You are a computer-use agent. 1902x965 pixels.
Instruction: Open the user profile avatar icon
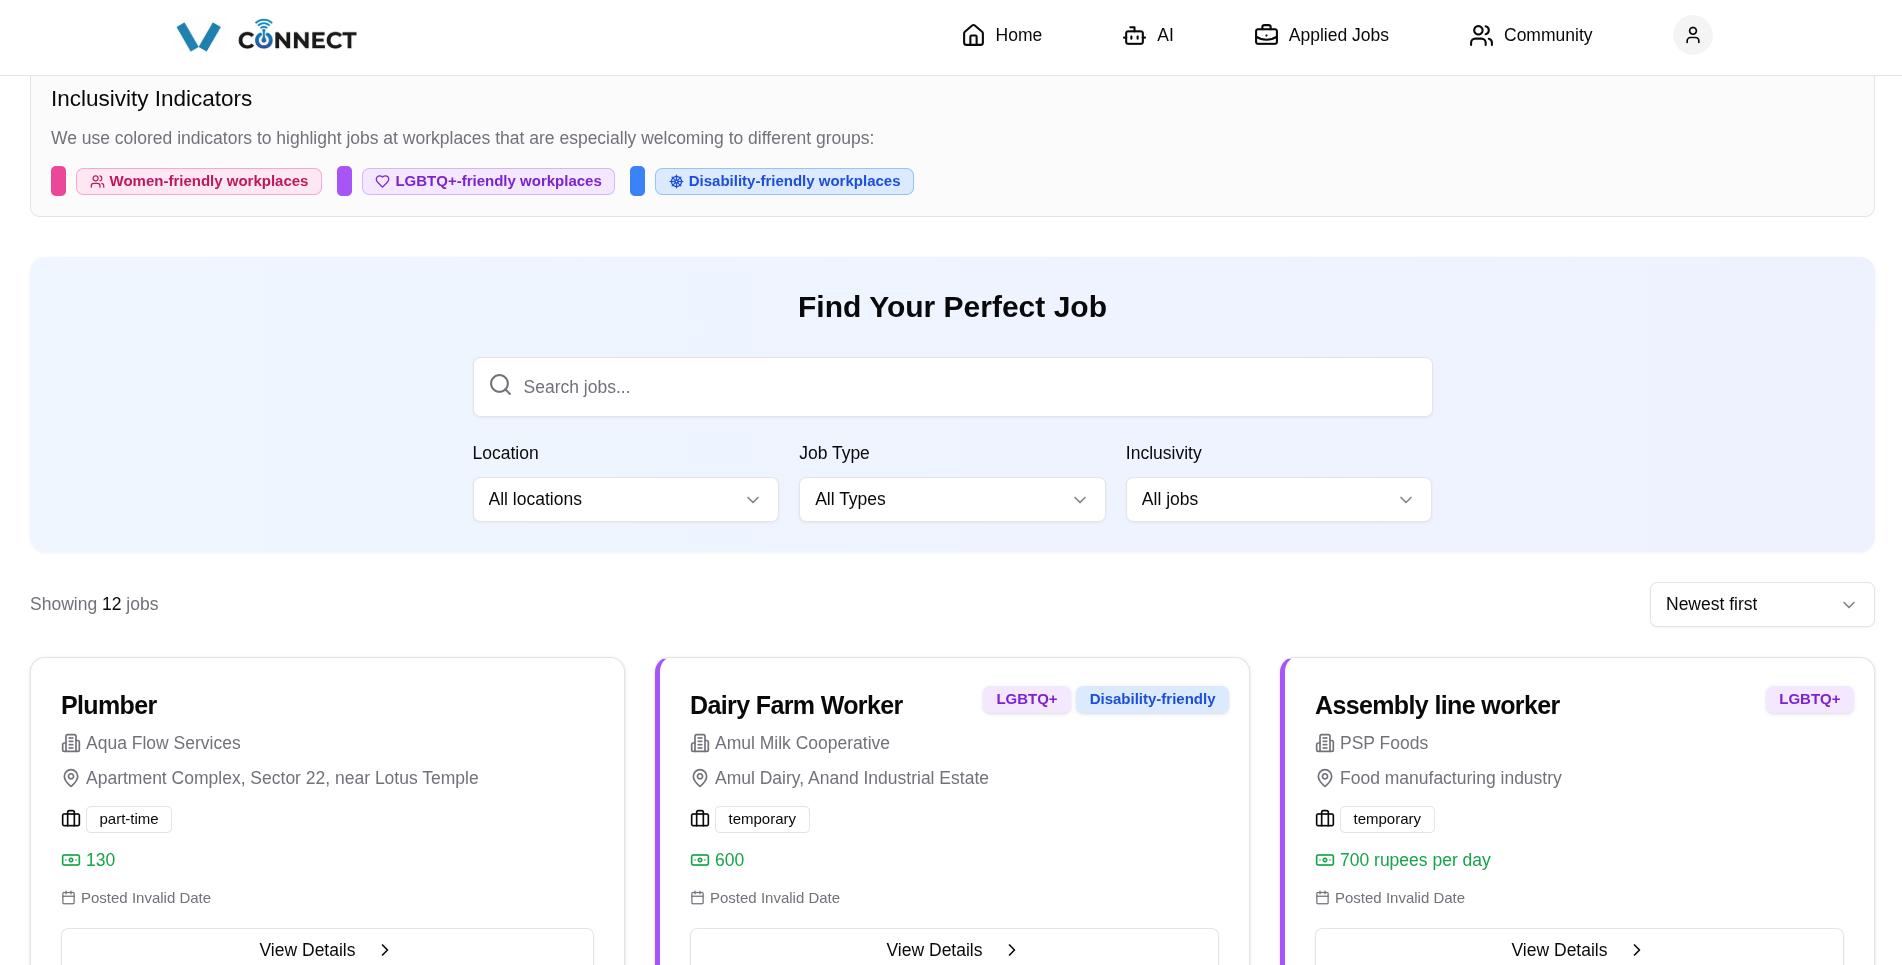(x=1692, y=35)
